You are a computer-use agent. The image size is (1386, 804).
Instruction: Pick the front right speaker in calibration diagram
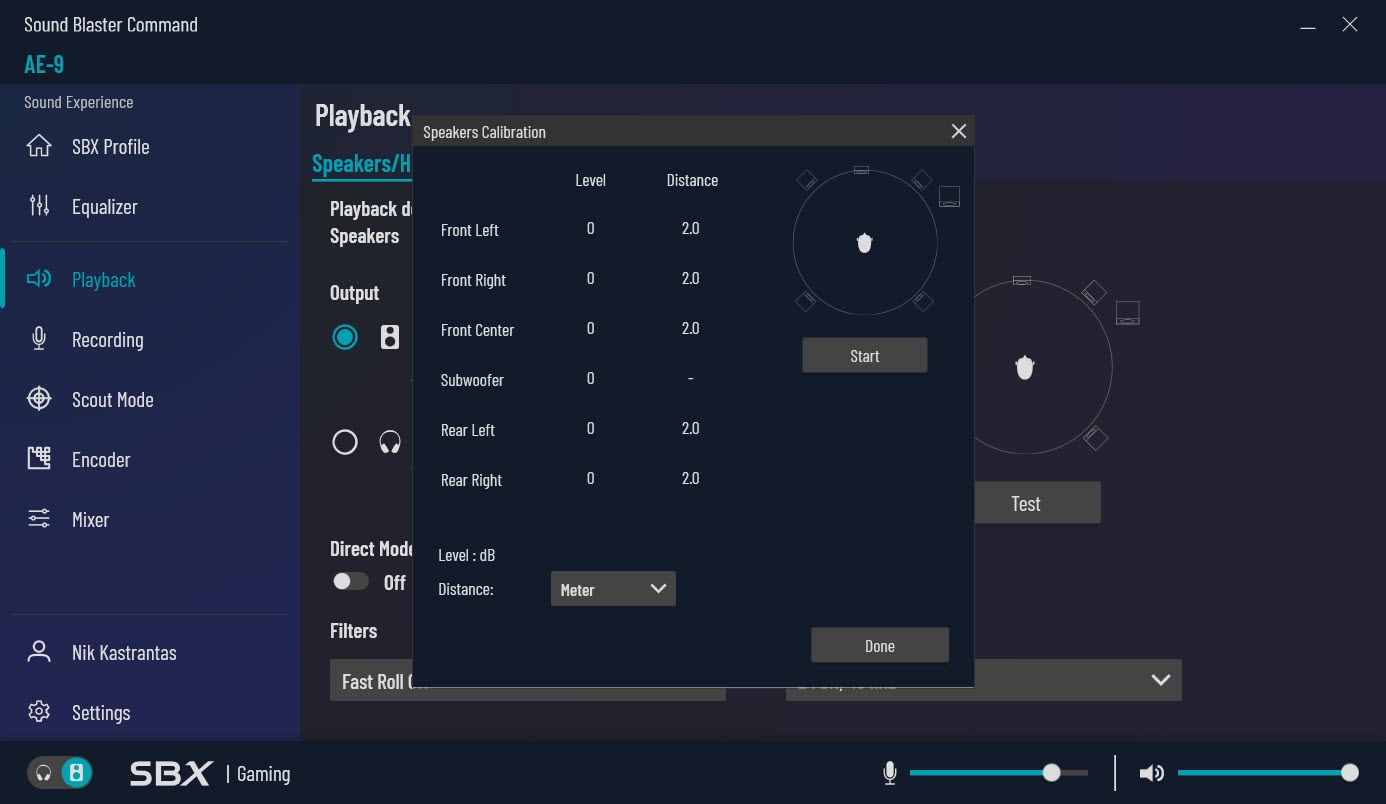tap(922, 180)
